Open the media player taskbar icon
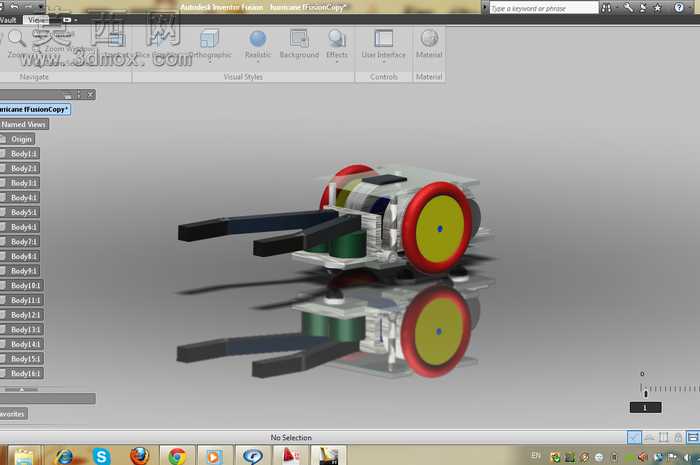This screenshot has height=465, width=700. tap(214, 456)
